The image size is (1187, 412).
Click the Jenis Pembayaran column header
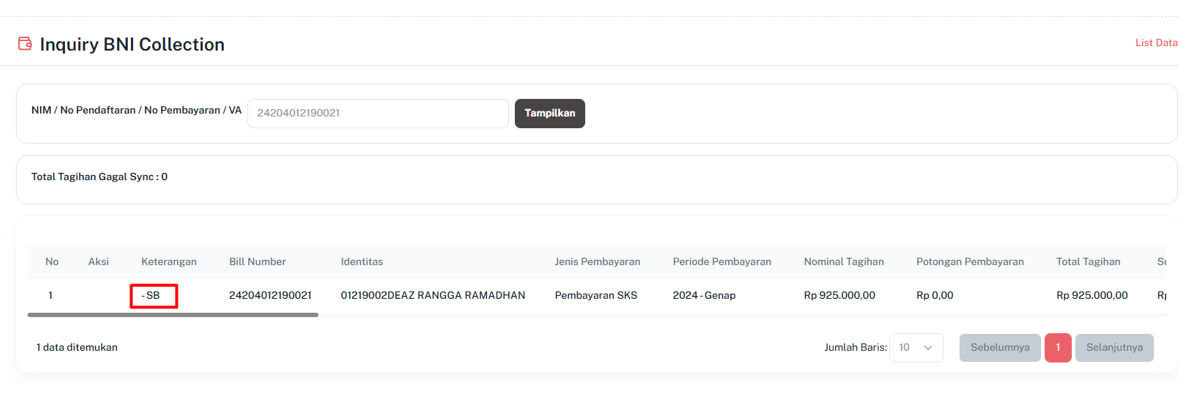[597, 262]
